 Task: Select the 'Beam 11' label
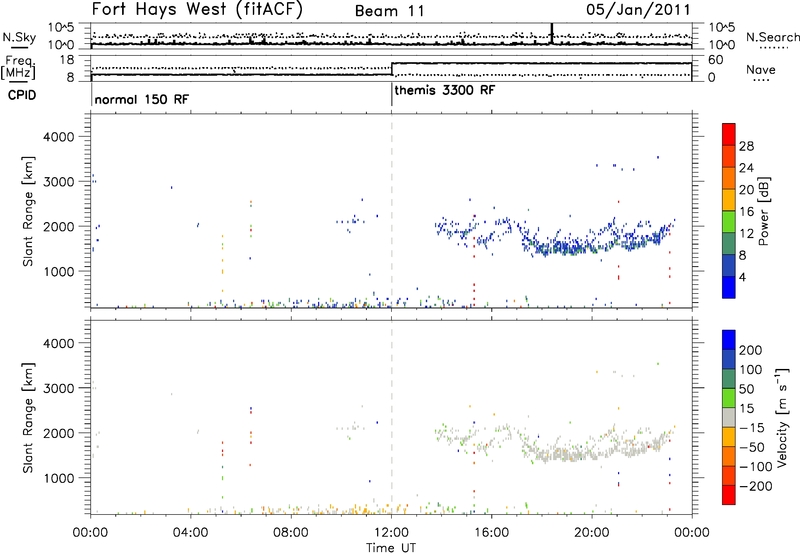point(390,11)
